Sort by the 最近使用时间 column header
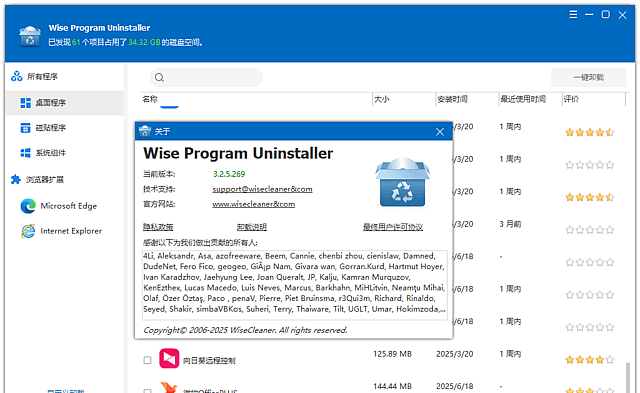640x393 pixels. pyautogui.click(x=523, y=99)
